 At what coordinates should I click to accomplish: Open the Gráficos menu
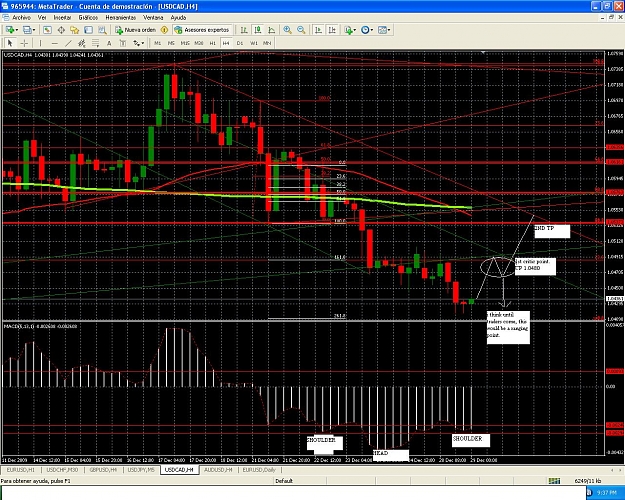point(88,18)
